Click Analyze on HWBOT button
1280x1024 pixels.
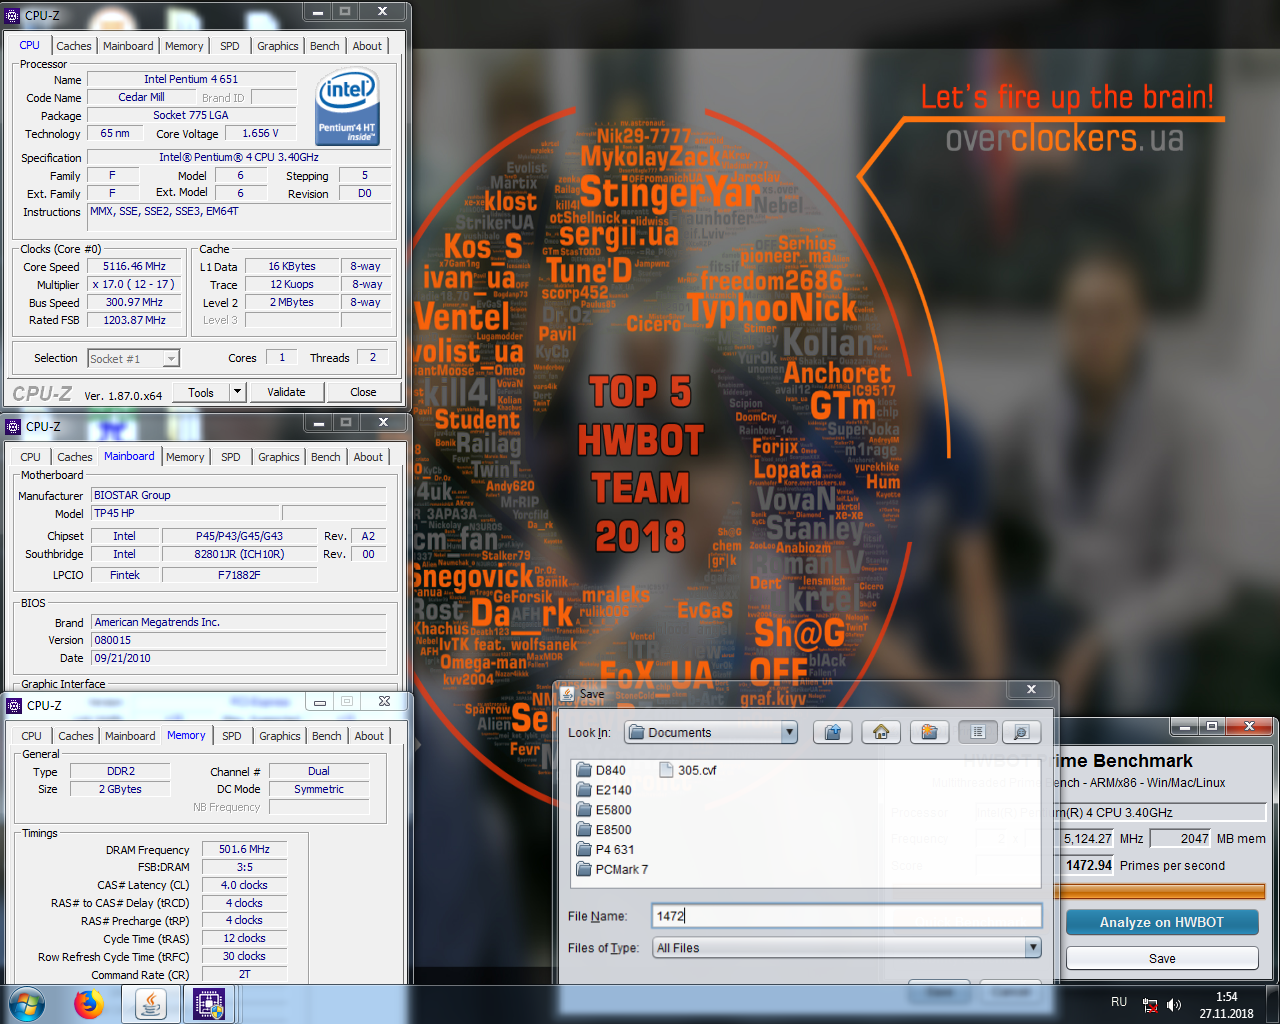pos(1162,922)
